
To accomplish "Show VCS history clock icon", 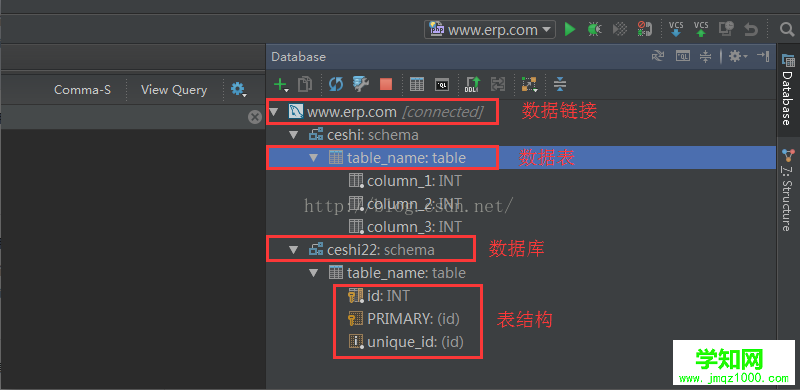I will (726, 30).
